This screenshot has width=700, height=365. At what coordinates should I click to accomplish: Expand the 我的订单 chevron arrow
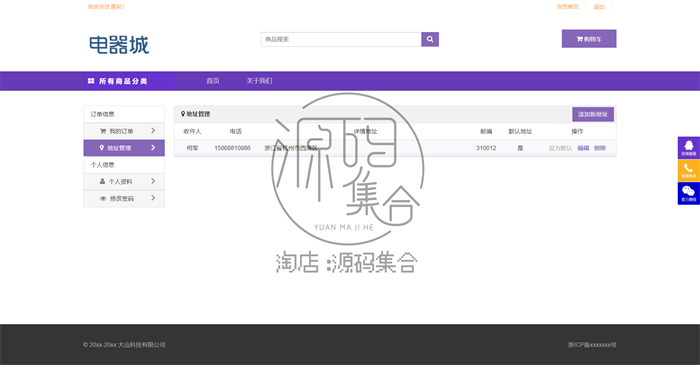point(153,131)
